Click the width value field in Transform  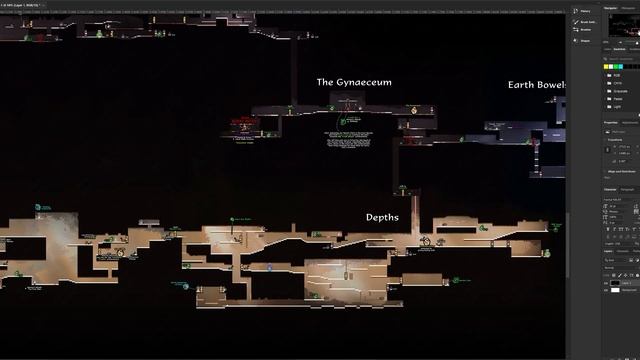tap(624, 147)
